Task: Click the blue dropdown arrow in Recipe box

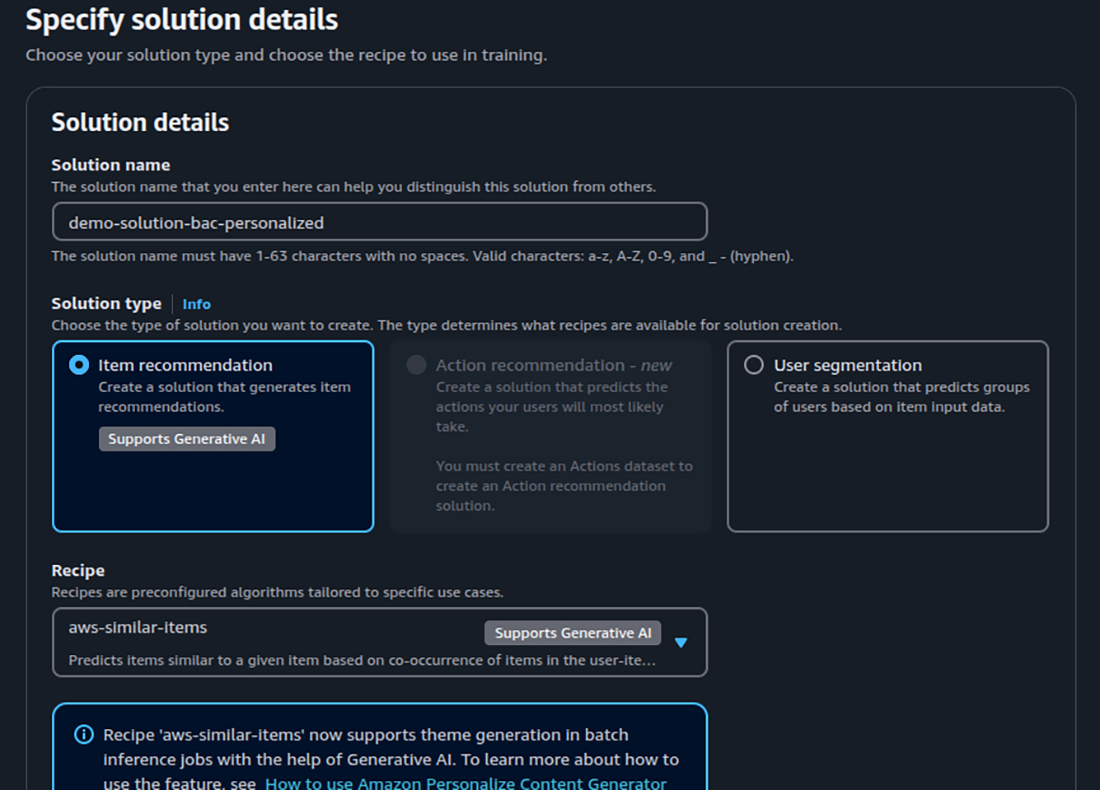Action: tap(680, 642)
